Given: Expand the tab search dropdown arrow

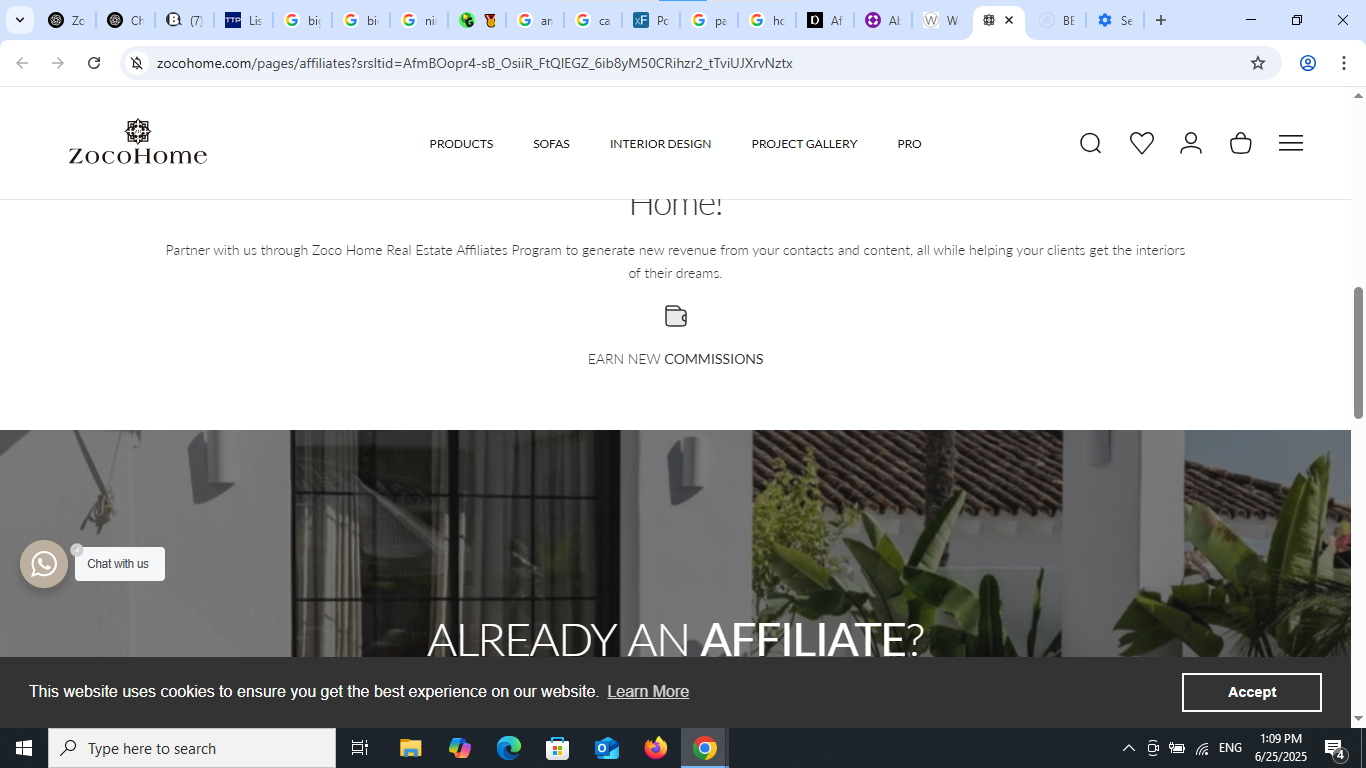Looking at the screenshot, I should (19, 20).
